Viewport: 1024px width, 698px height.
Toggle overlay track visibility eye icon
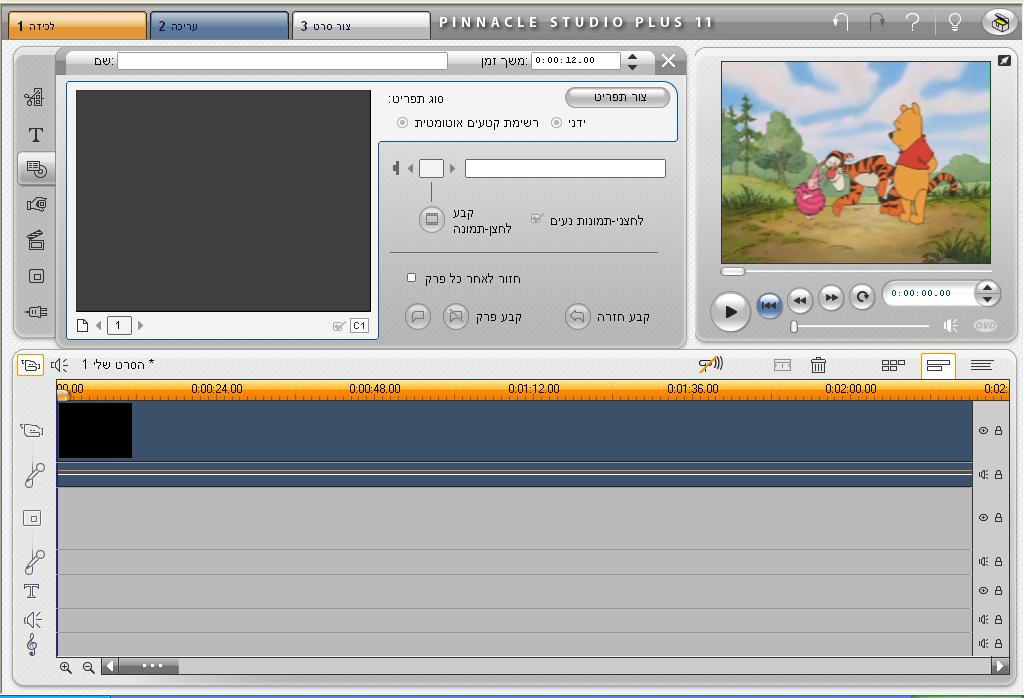(984, 517)
